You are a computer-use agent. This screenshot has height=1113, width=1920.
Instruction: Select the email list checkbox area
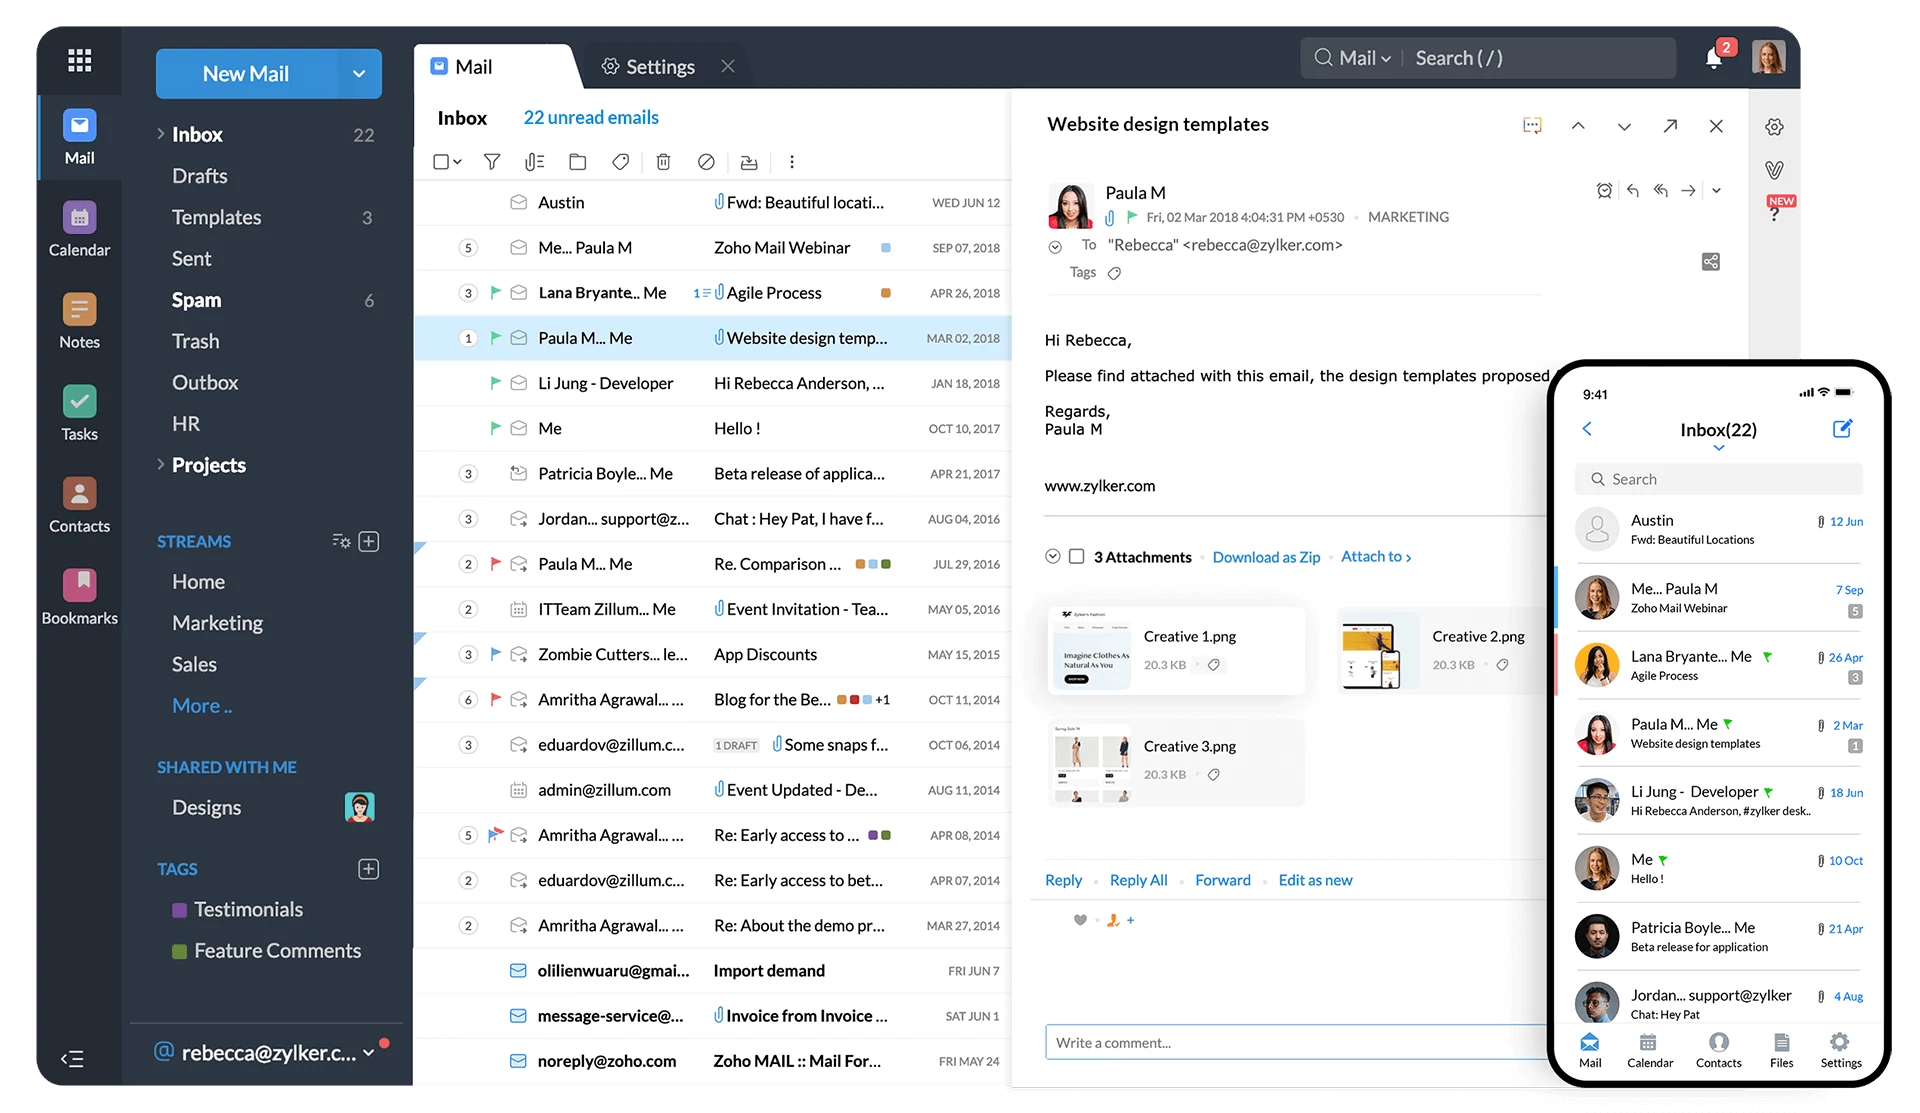coord(441,160)
